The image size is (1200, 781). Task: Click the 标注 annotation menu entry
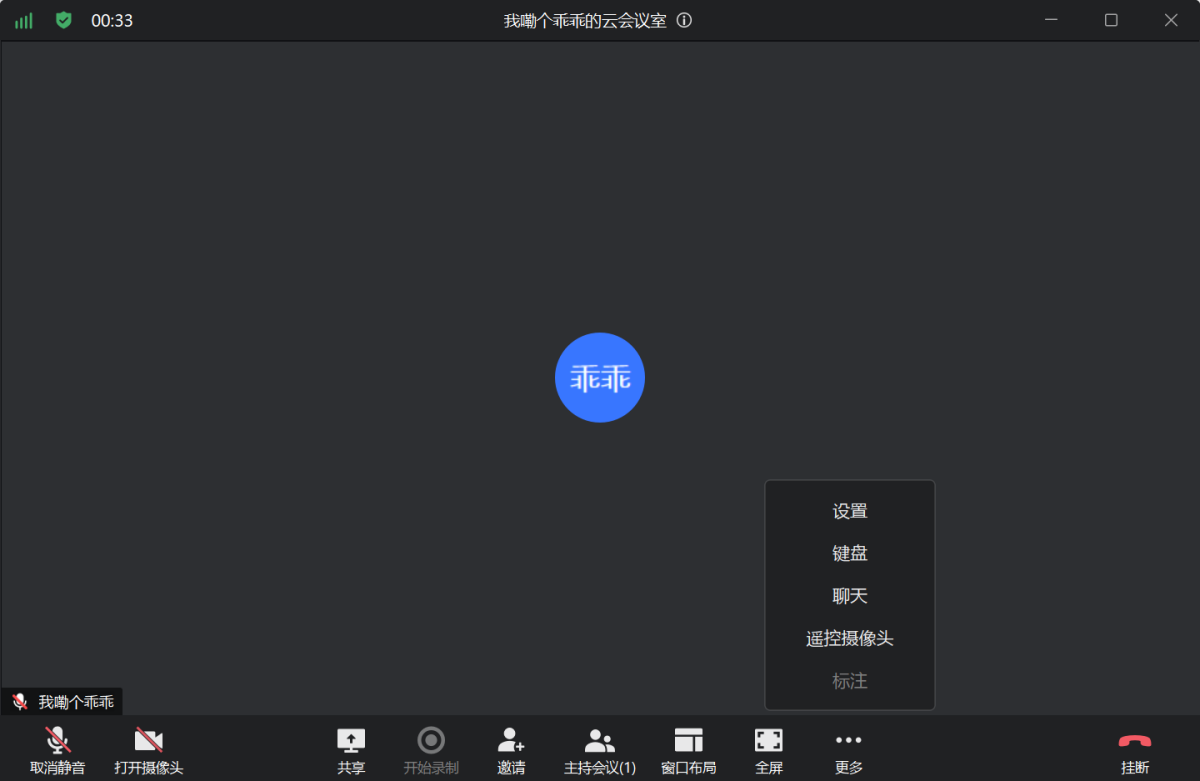(x=850, y=681)
